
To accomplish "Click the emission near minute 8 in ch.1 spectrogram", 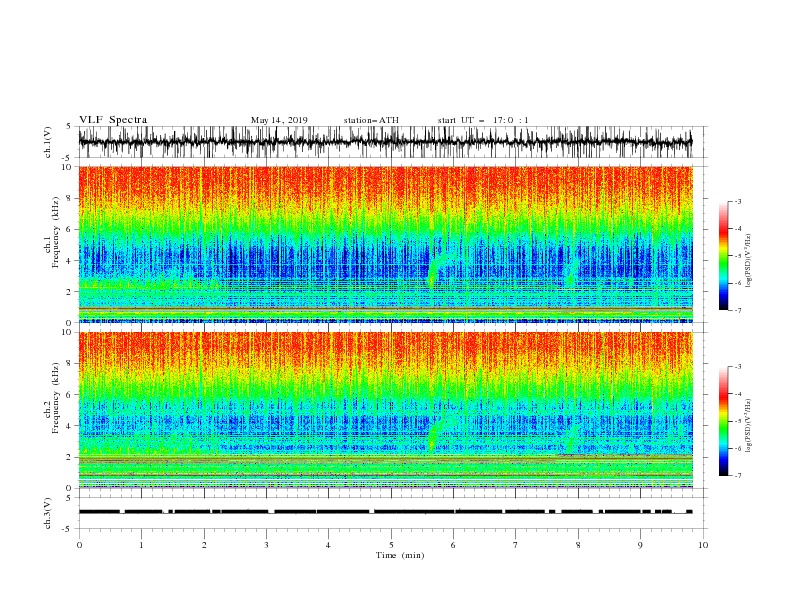I will click(572, 273).
